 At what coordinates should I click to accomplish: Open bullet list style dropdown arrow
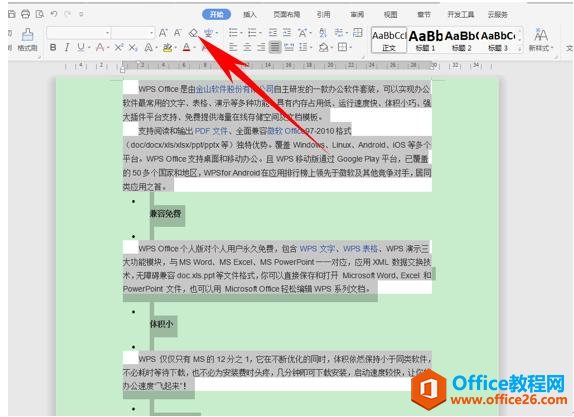241,33
